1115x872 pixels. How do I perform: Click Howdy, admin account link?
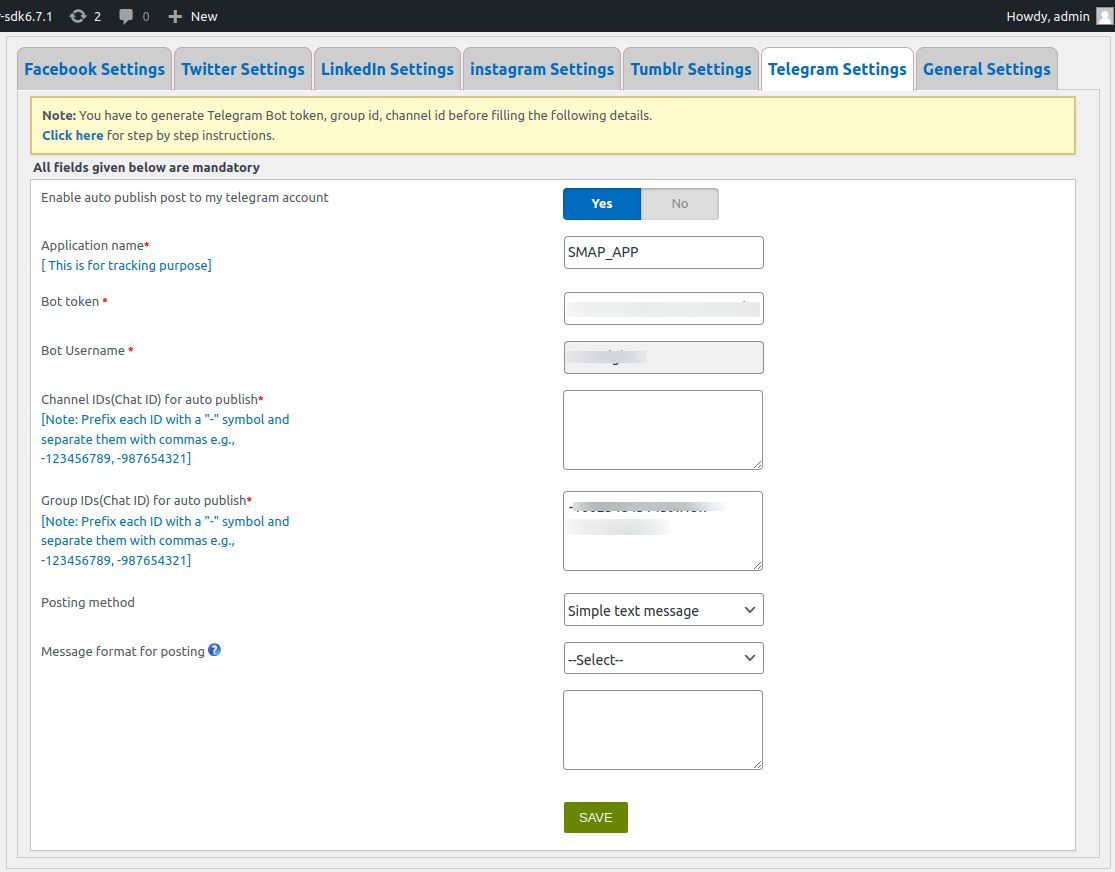1047,16
